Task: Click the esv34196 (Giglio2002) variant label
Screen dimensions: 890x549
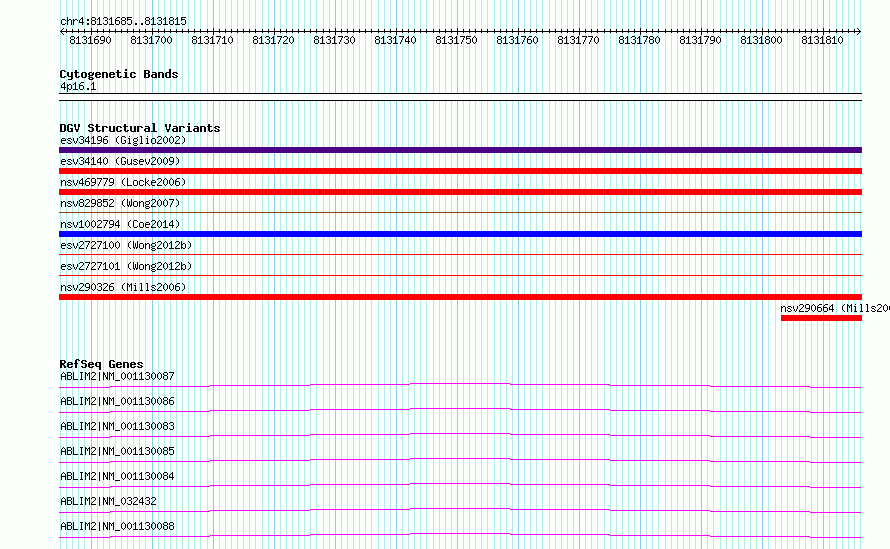Action: 123,140
